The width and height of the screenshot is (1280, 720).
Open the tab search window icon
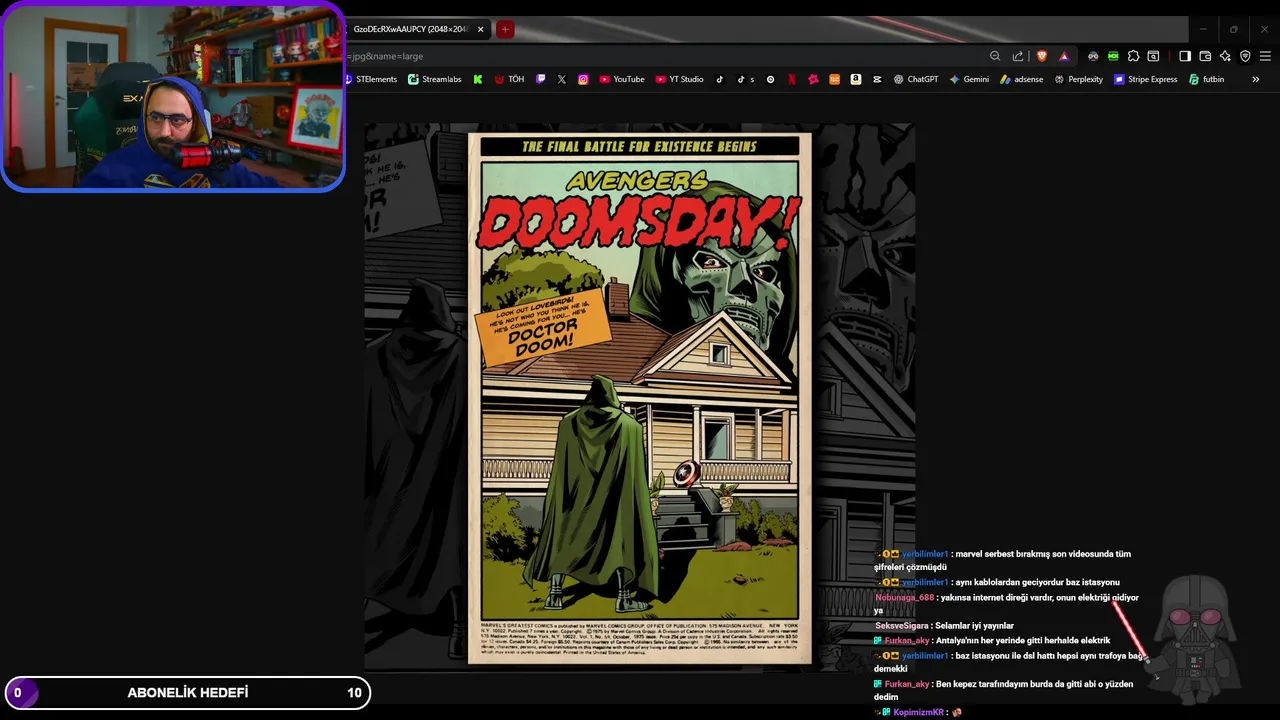[x=1153, y=56]
